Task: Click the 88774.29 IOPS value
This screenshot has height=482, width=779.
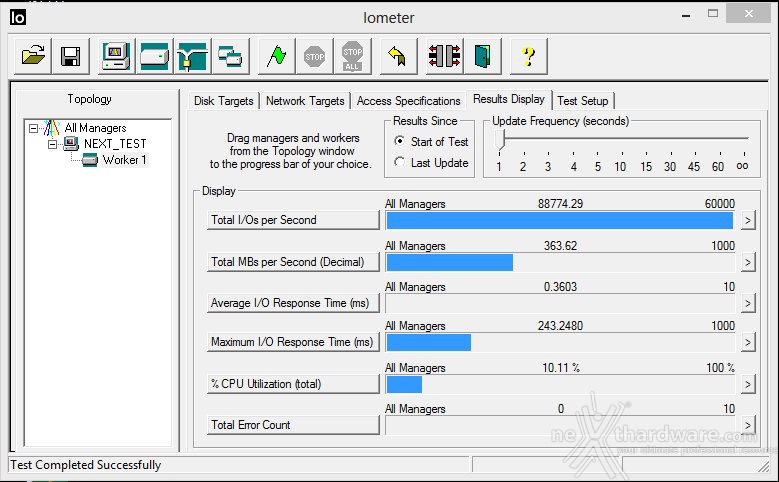Action: point(560,204)
